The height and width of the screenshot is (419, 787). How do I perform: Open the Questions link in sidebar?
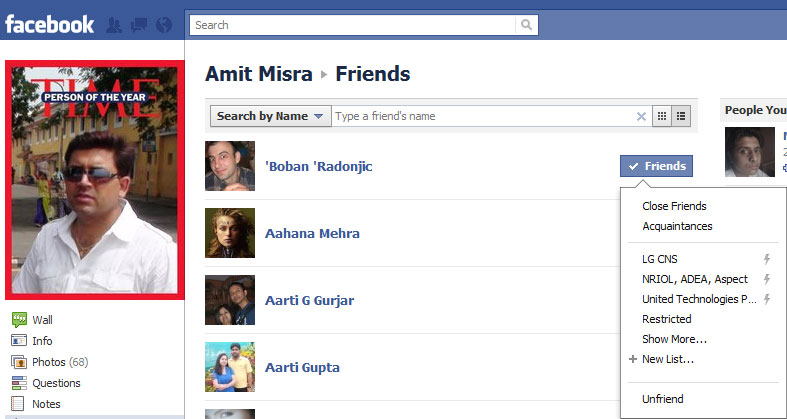(x=56, y=383)
